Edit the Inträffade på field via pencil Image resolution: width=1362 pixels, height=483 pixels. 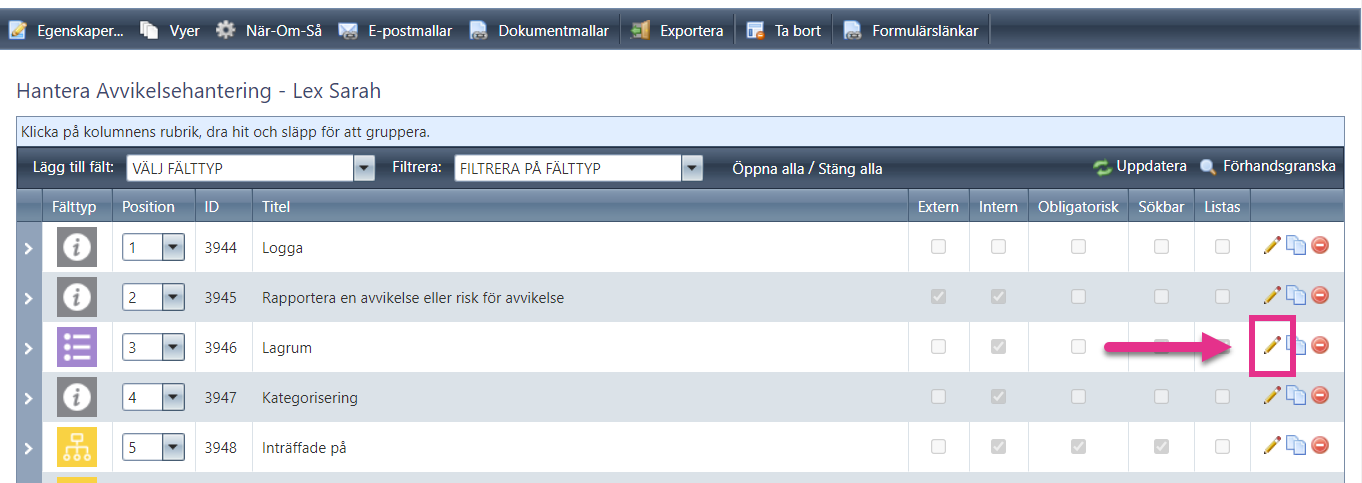tap(1272, 445)
